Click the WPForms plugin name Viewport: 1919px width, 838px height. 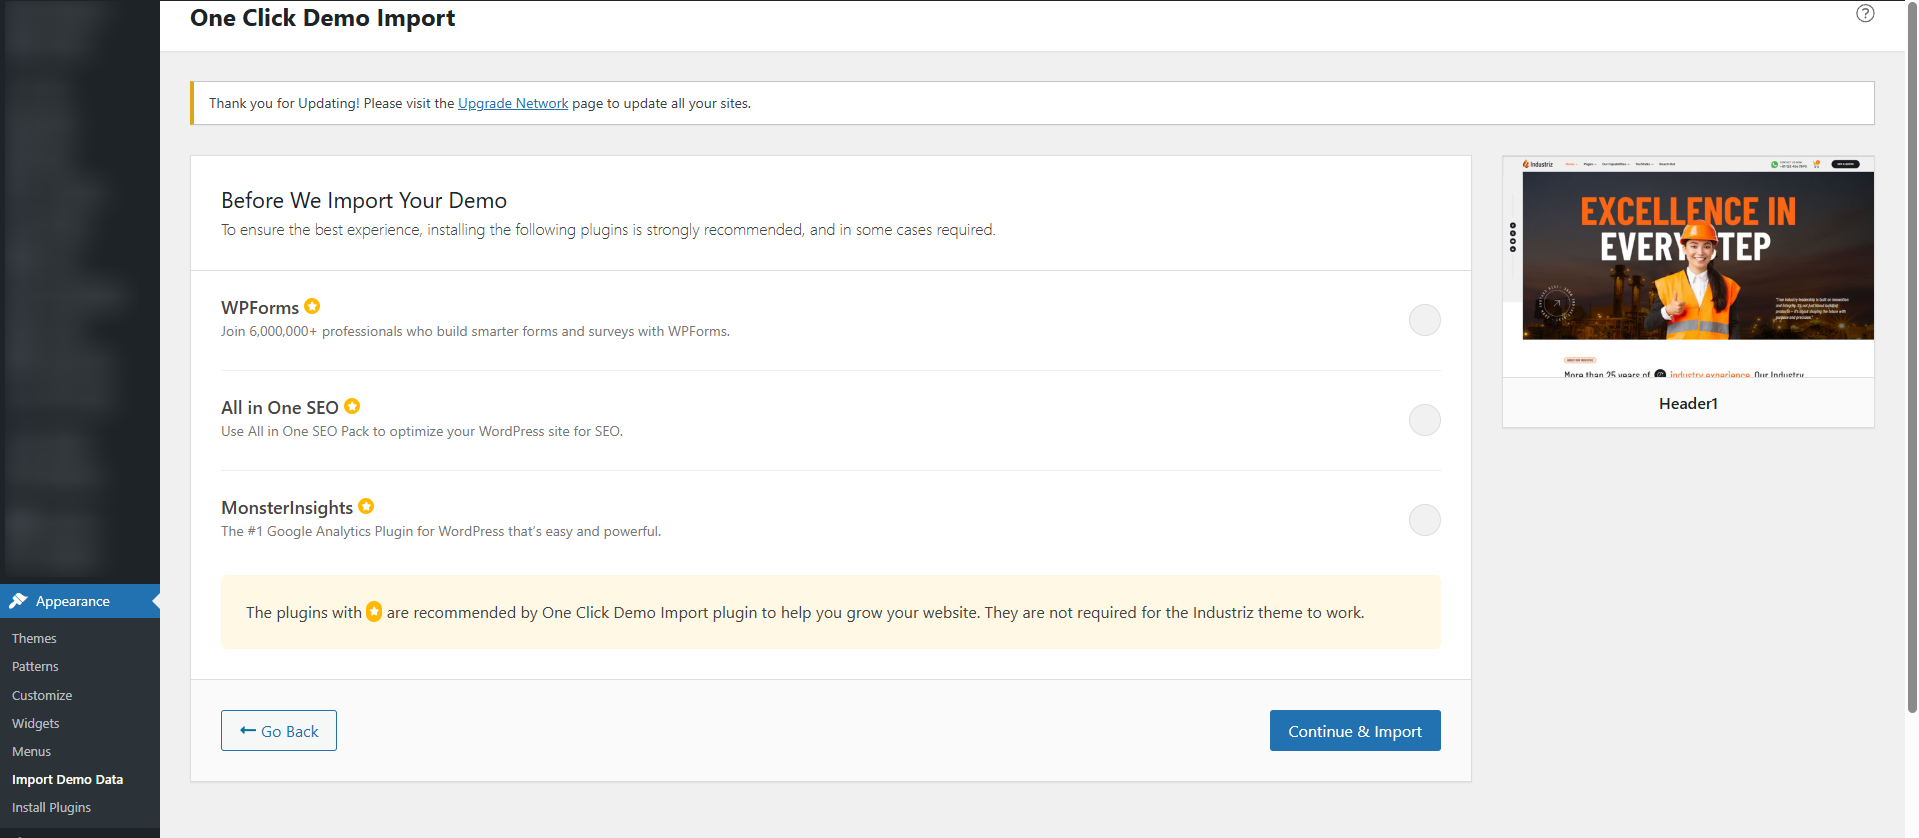click(x=260, y=308)
